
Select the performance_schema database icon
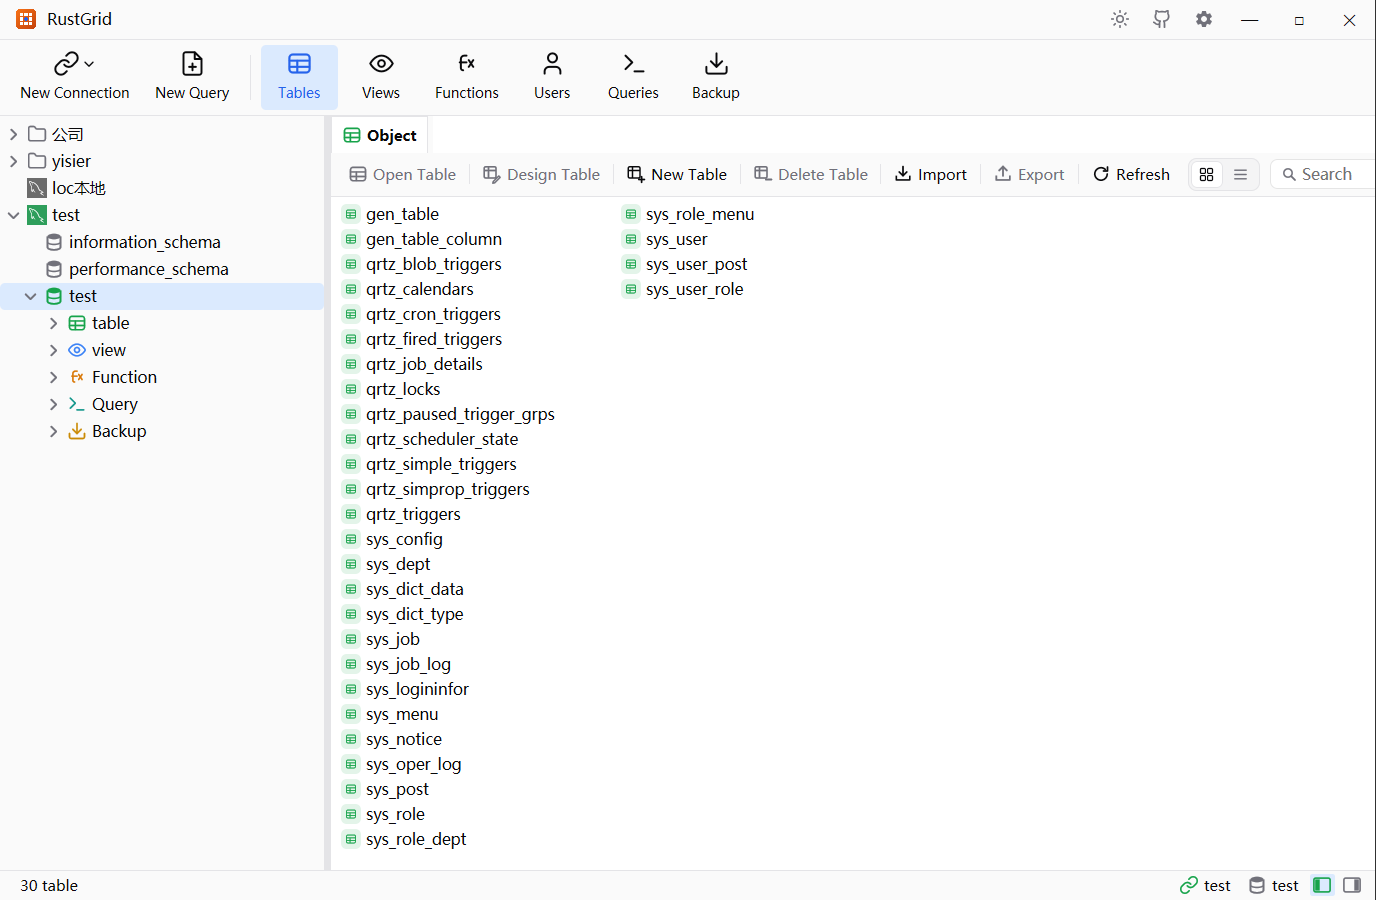tap(54, 269)
